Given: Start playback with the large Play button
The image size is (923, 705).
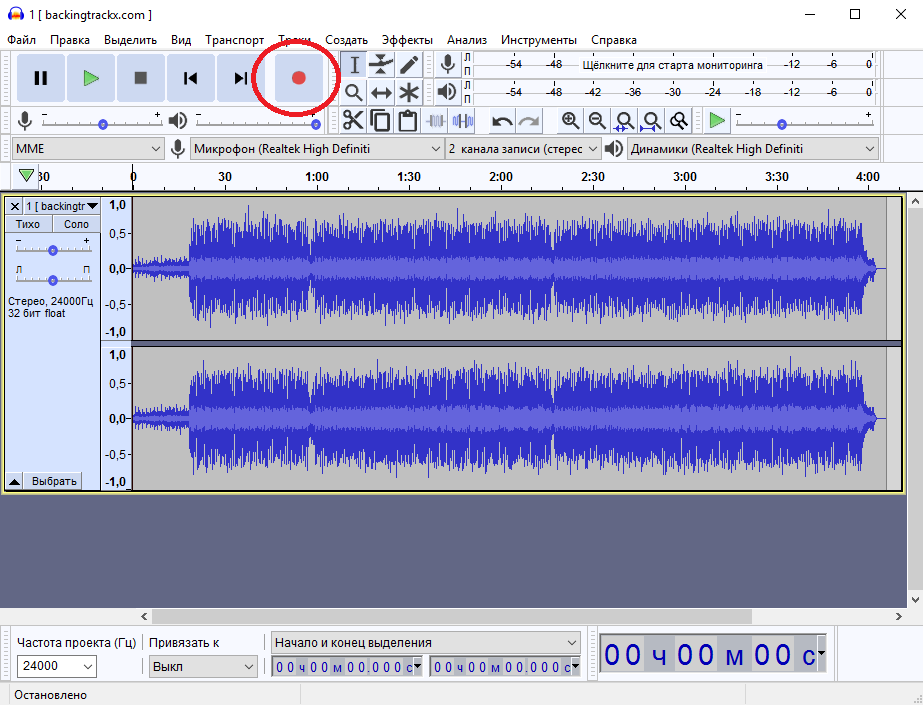Looking at the screenshot, I should click(91, 78).
